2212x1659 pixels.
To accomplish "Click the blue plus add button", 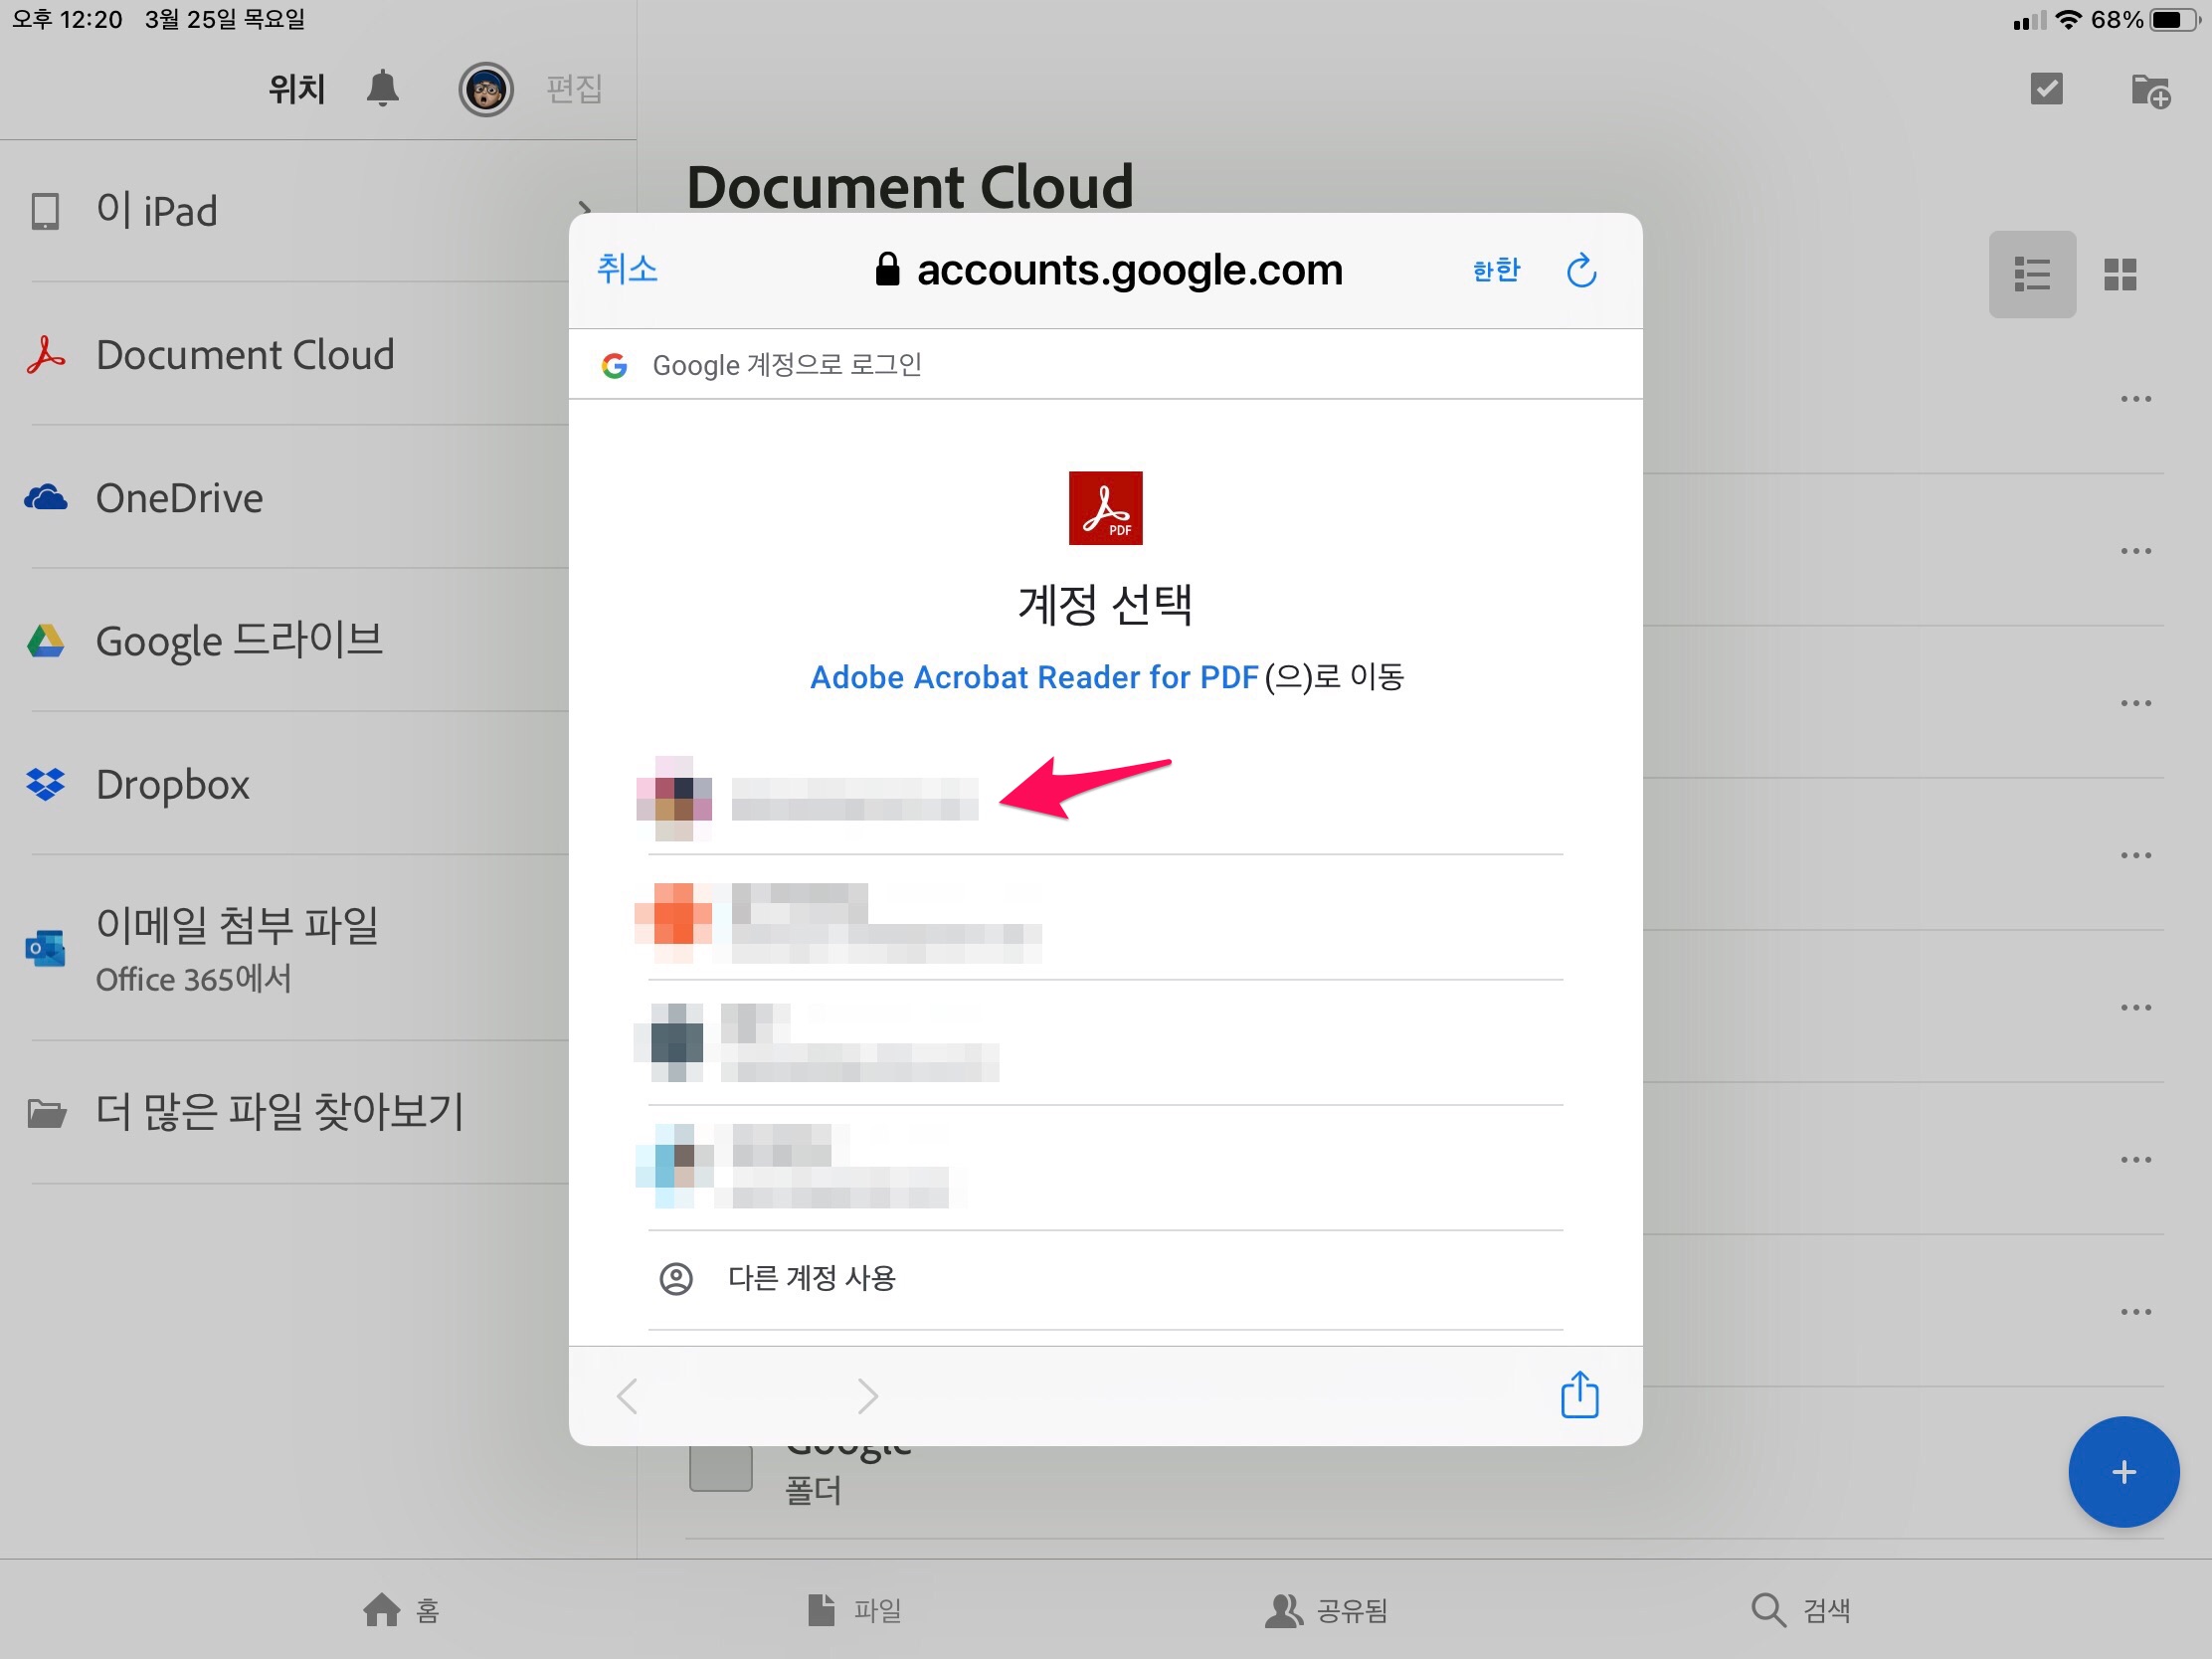I will pyautogui.click(x=2123, y=1471).
